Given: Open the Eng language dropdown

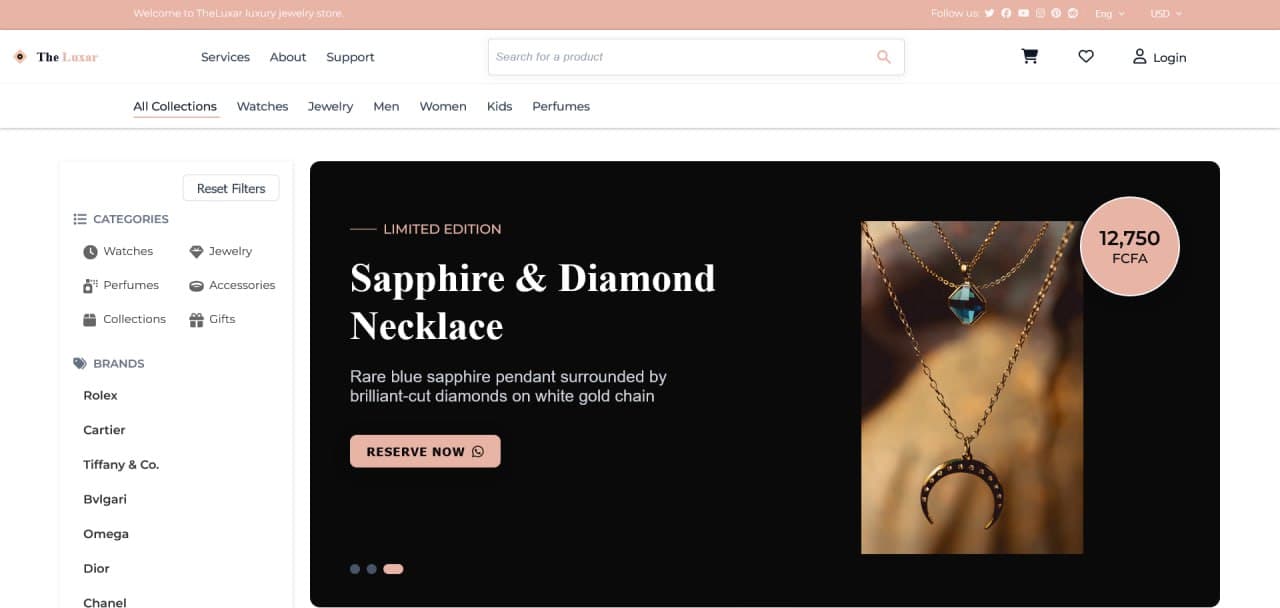Looking at the screenshot, I should (1109, 14).
